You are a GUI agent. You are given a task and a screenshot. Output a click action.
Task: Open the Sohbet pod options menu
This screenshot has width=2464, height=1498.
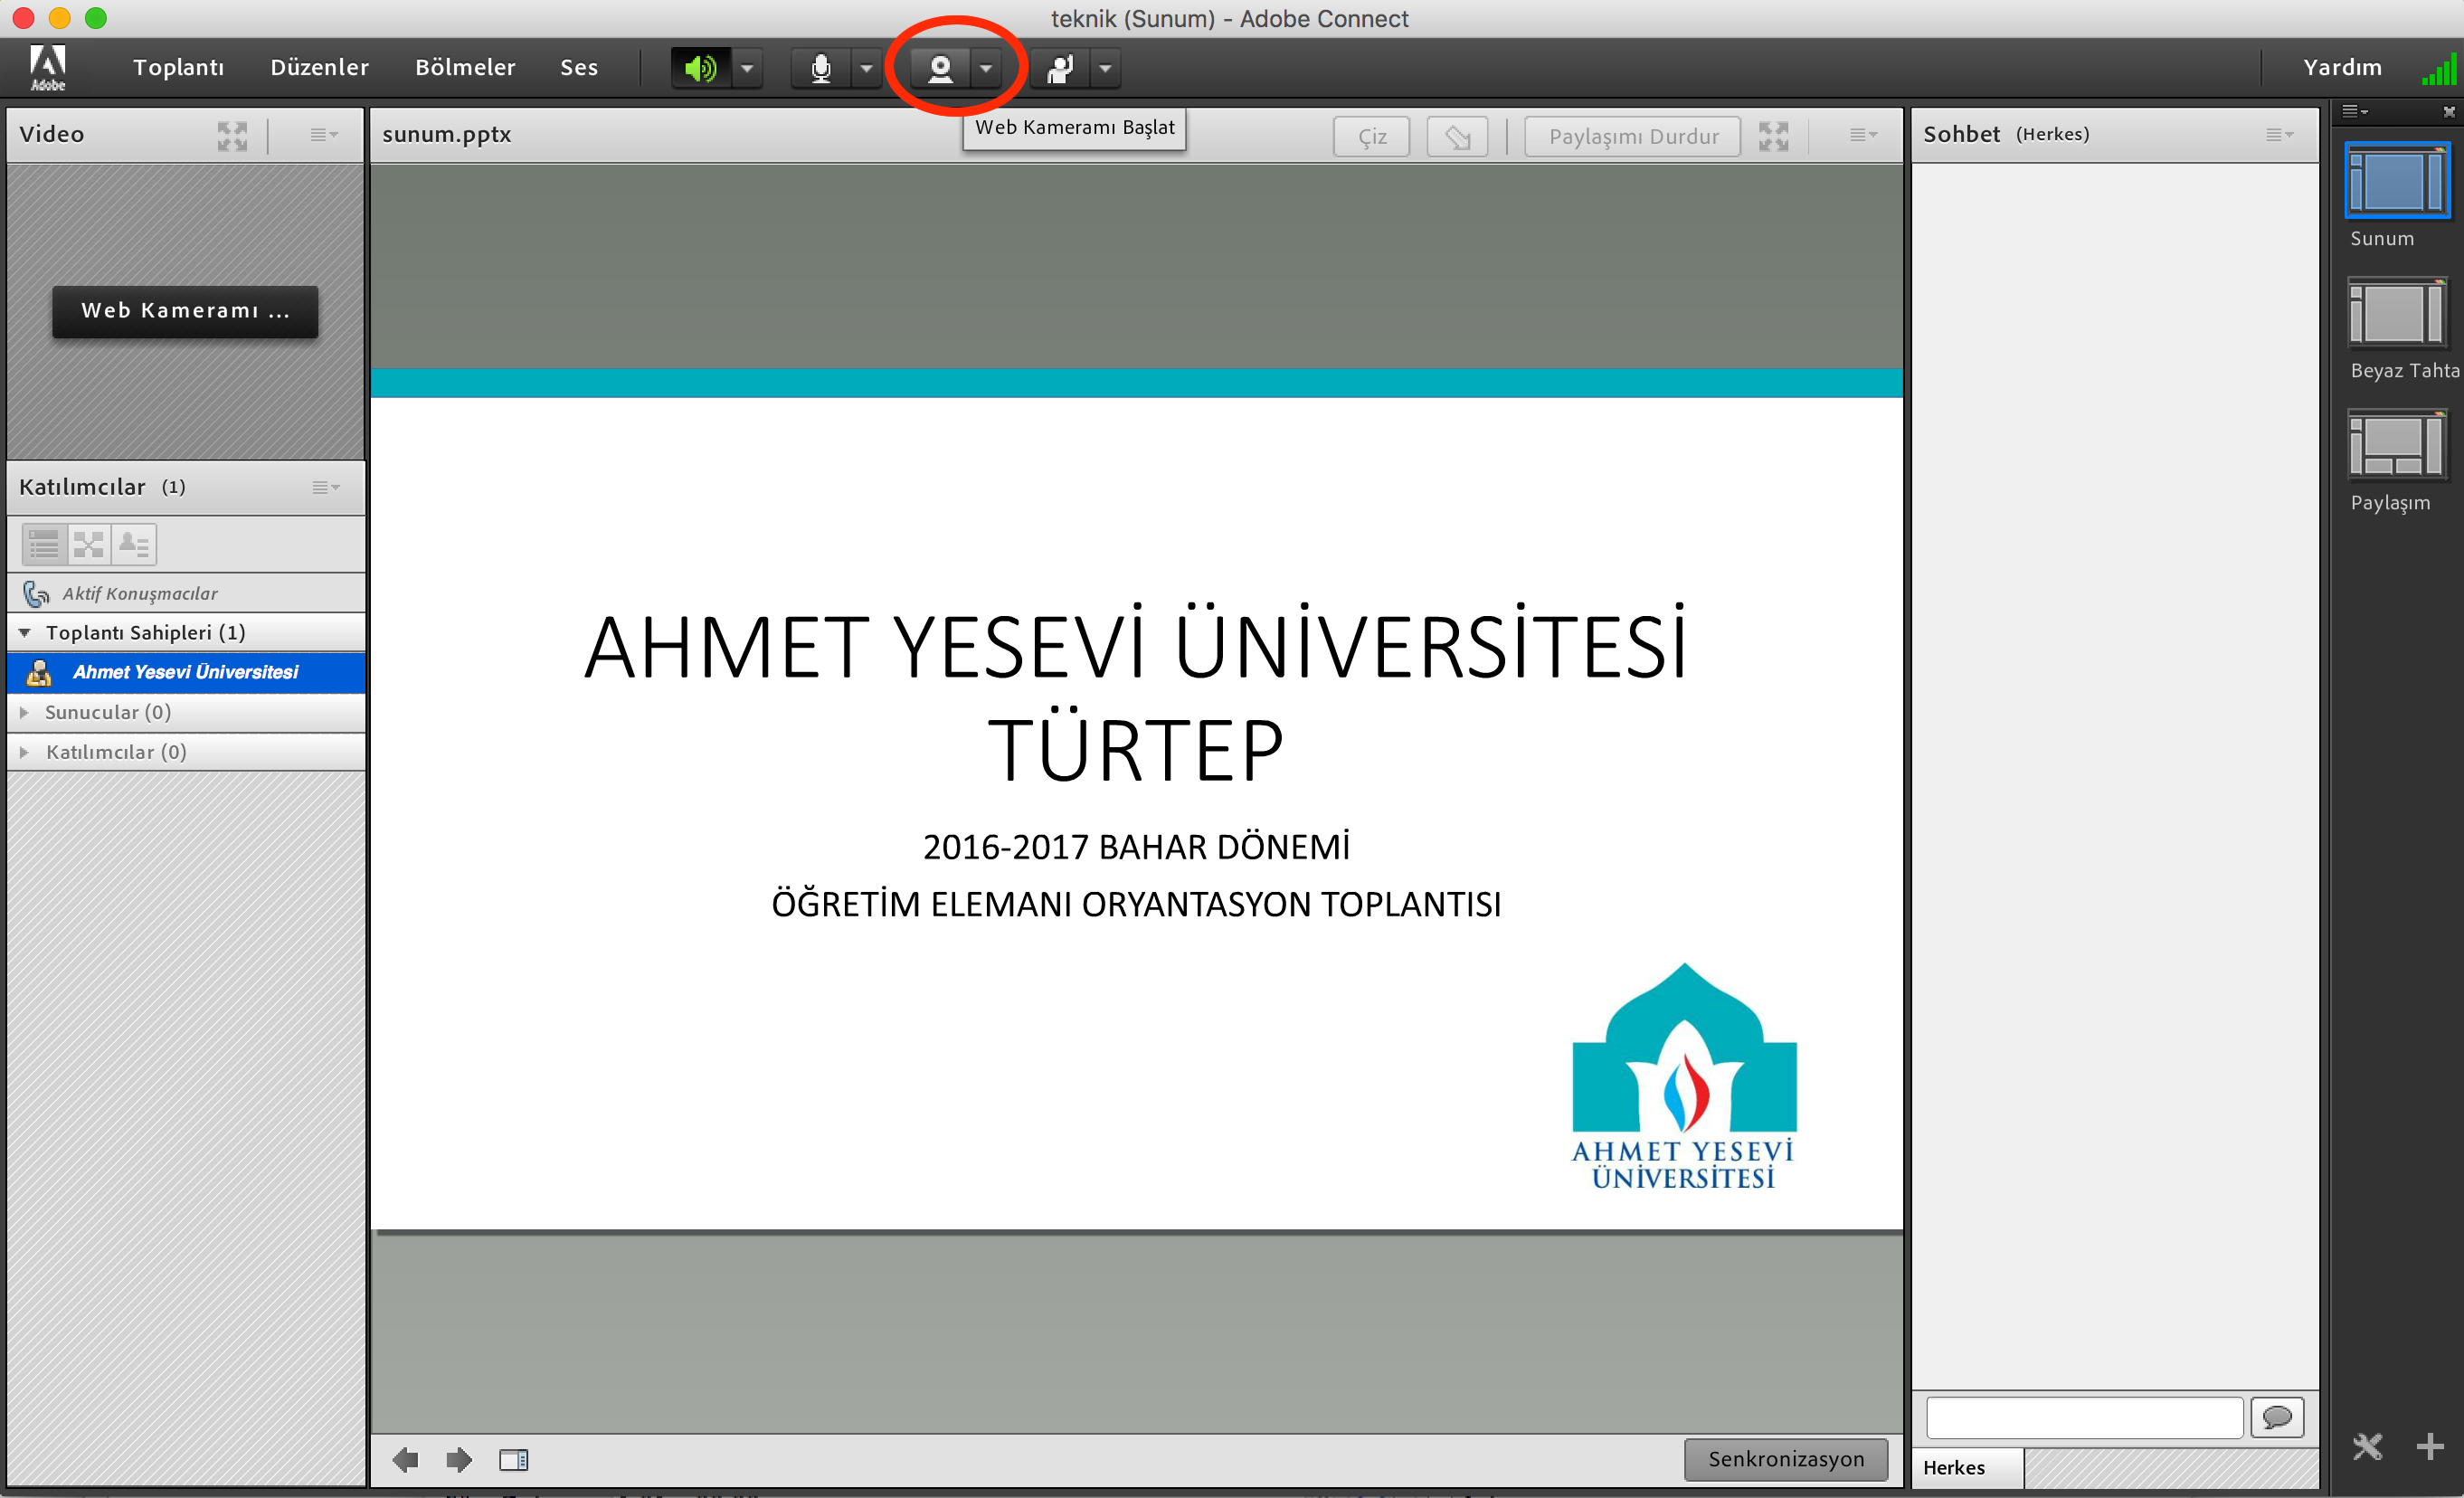click(2279, 135)
